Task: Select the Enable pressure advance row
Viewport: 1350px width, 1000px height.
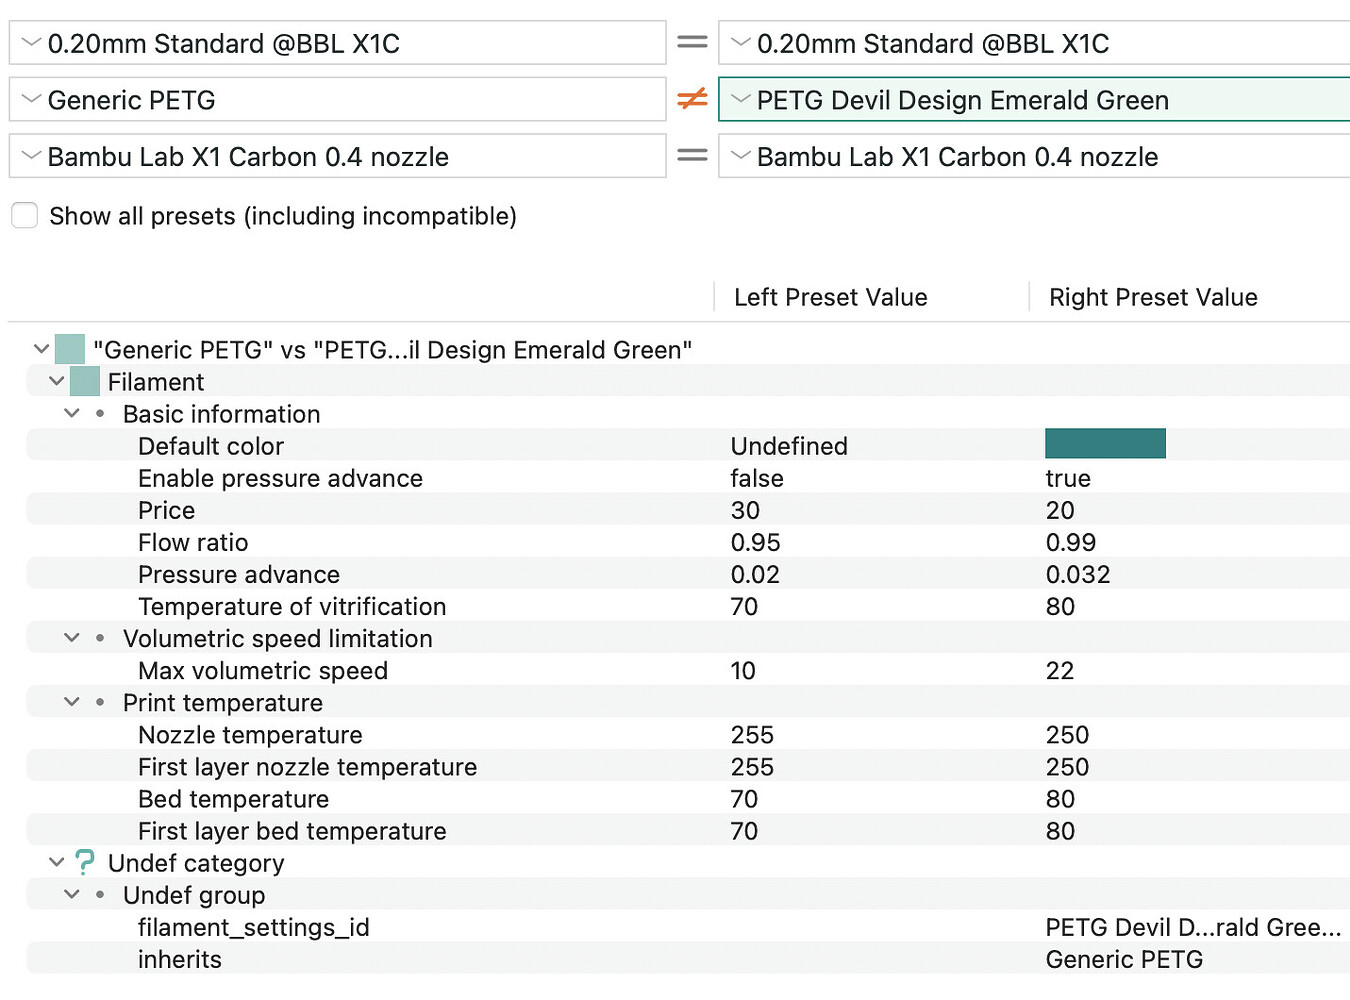Action: coord(688,478)
